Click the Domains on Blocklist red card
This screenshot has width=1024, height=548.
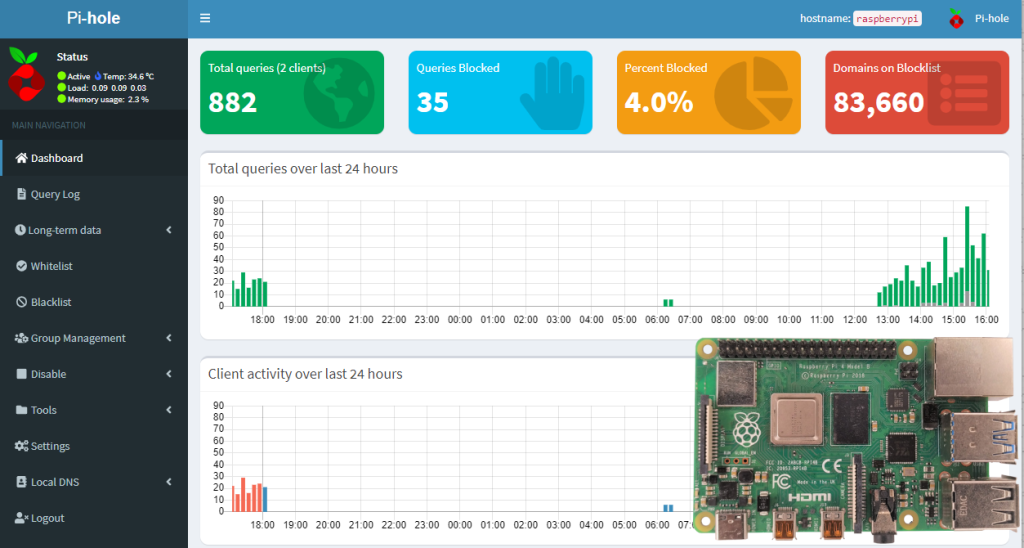pyautogui.click(x=917, y=93)
